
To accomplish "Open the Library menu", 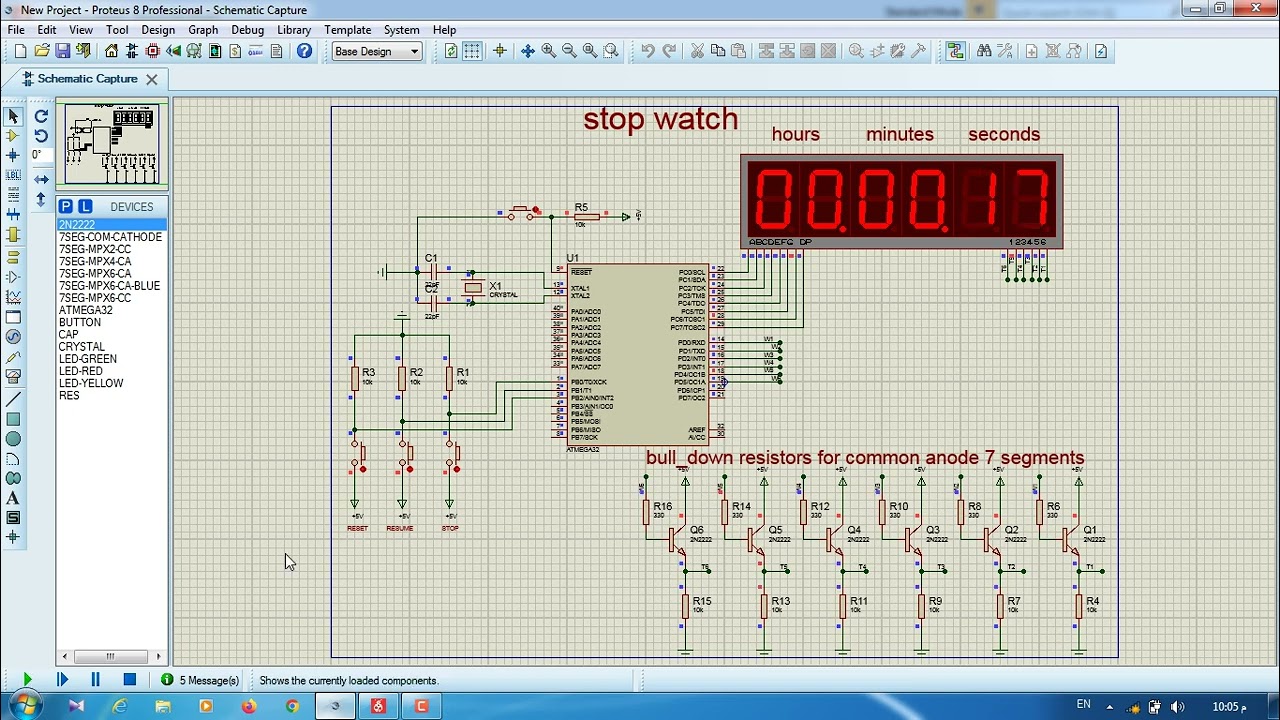I will click(294, 30).
